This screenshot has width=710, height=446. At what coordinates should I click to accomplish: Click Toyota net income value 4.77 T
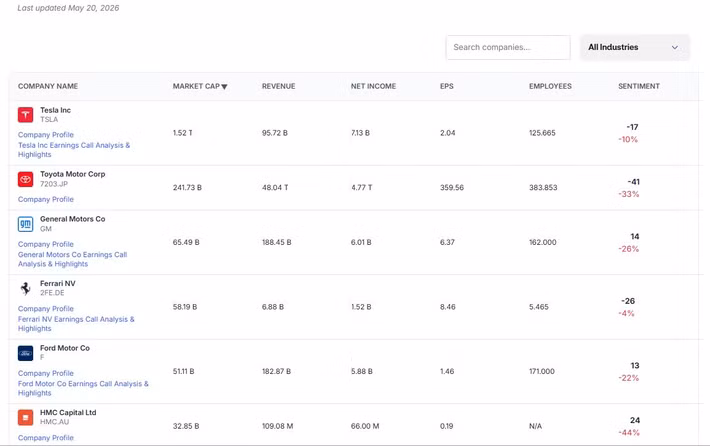[361, 187]
